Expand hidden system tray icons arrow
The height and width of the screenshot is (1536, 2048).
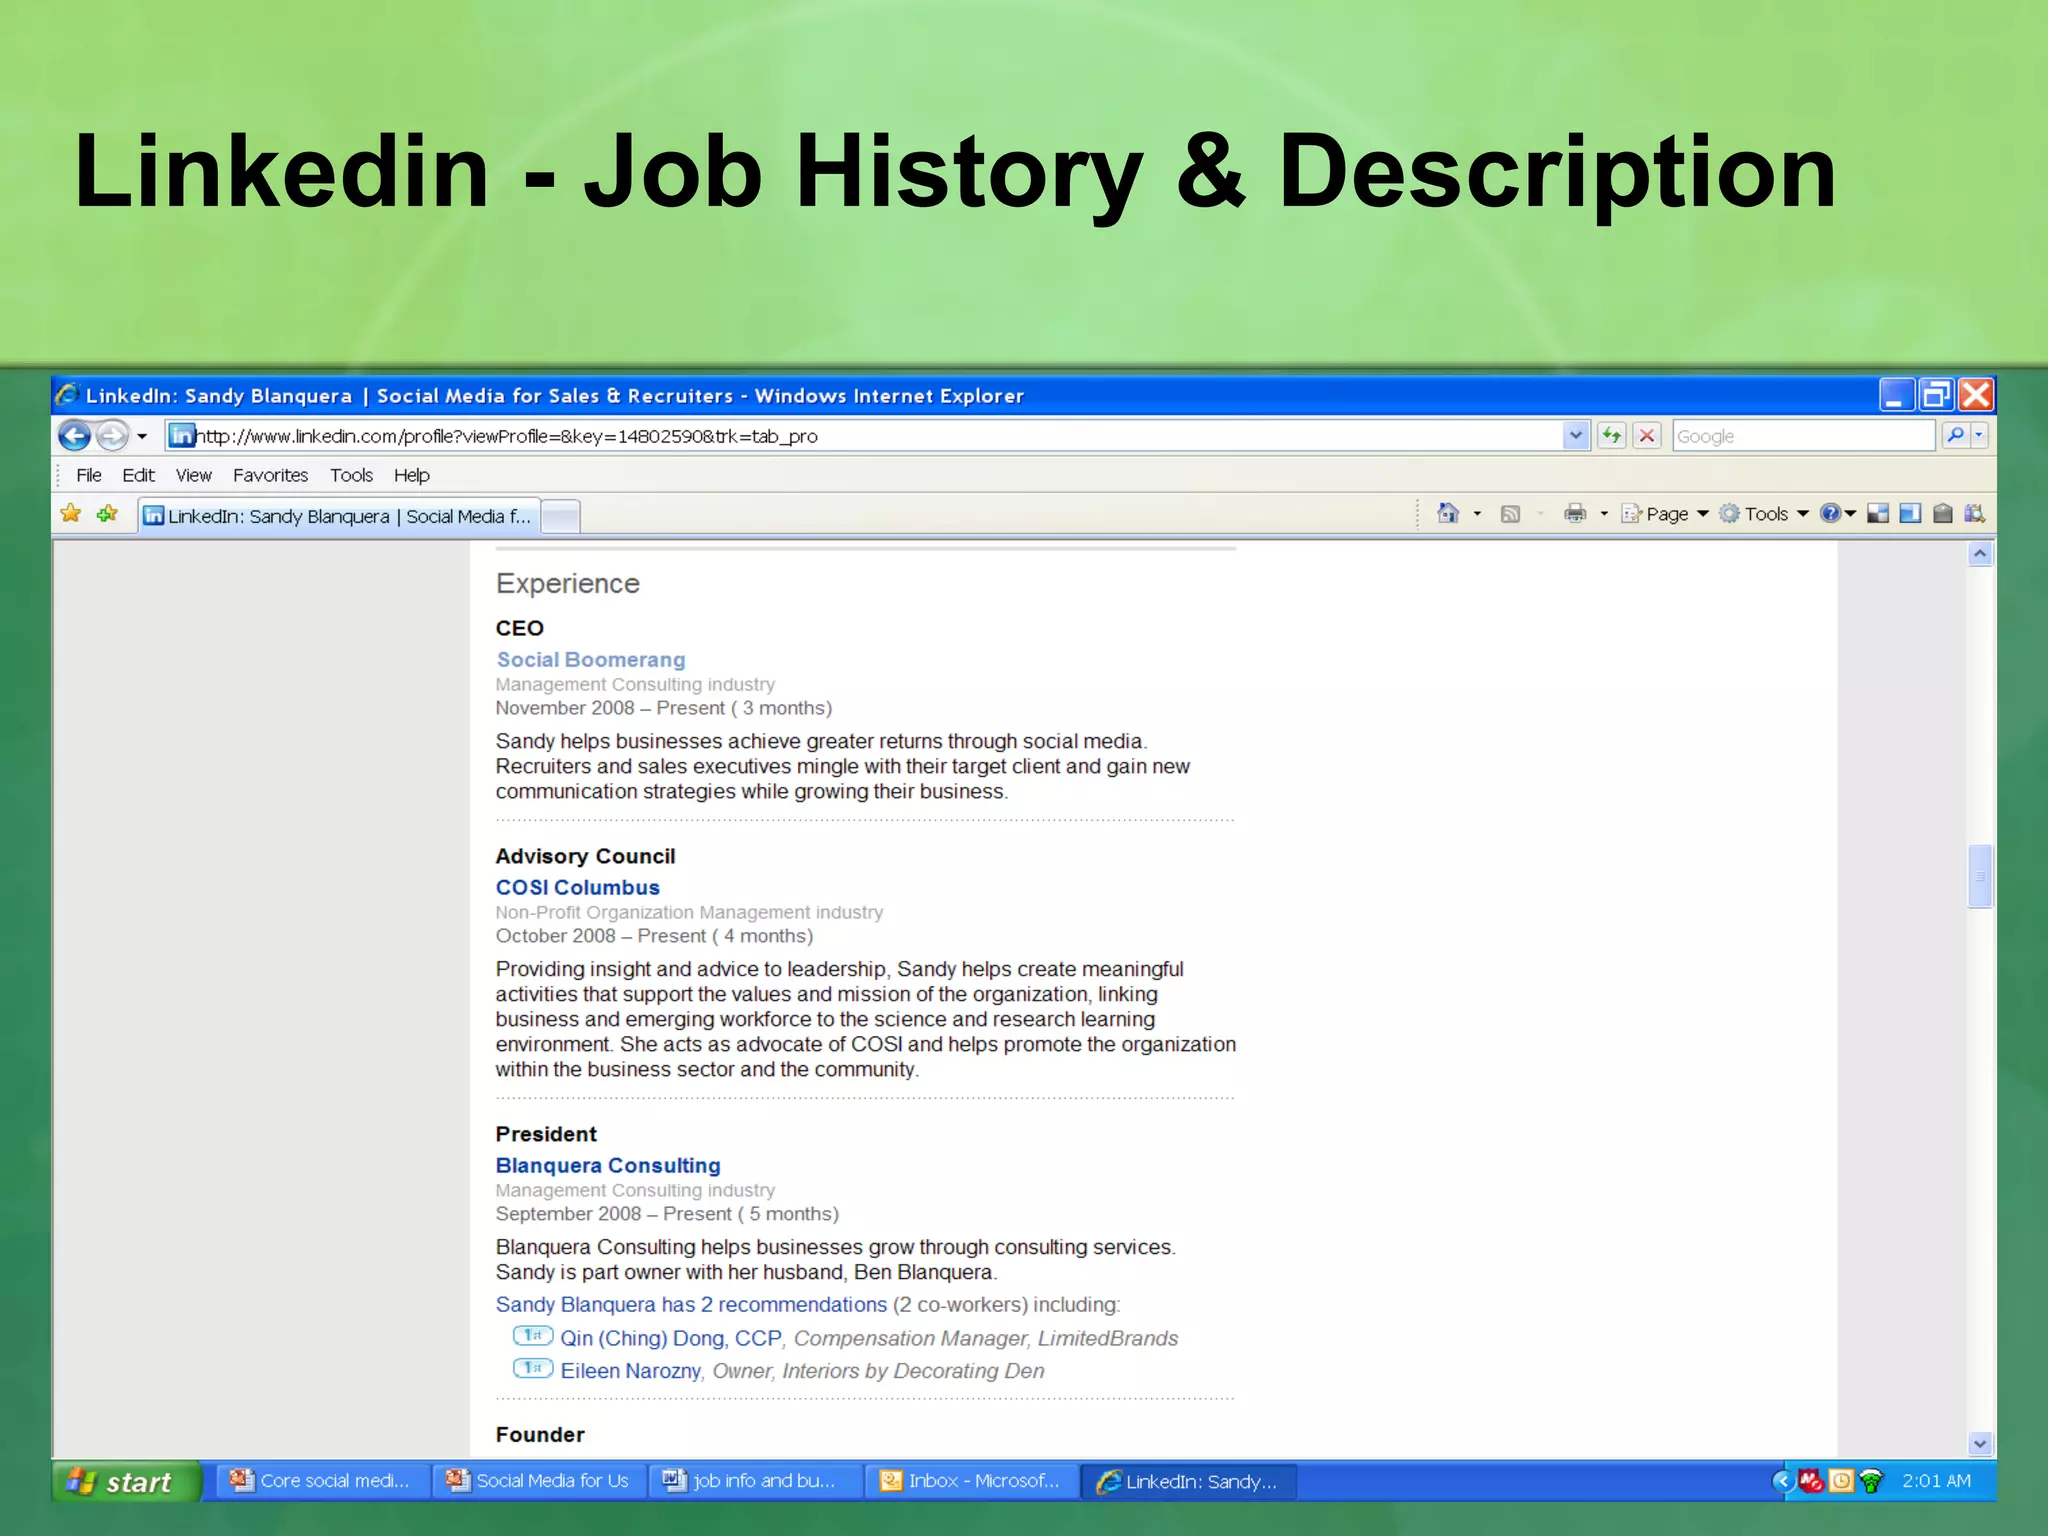pos(1782,1481)
